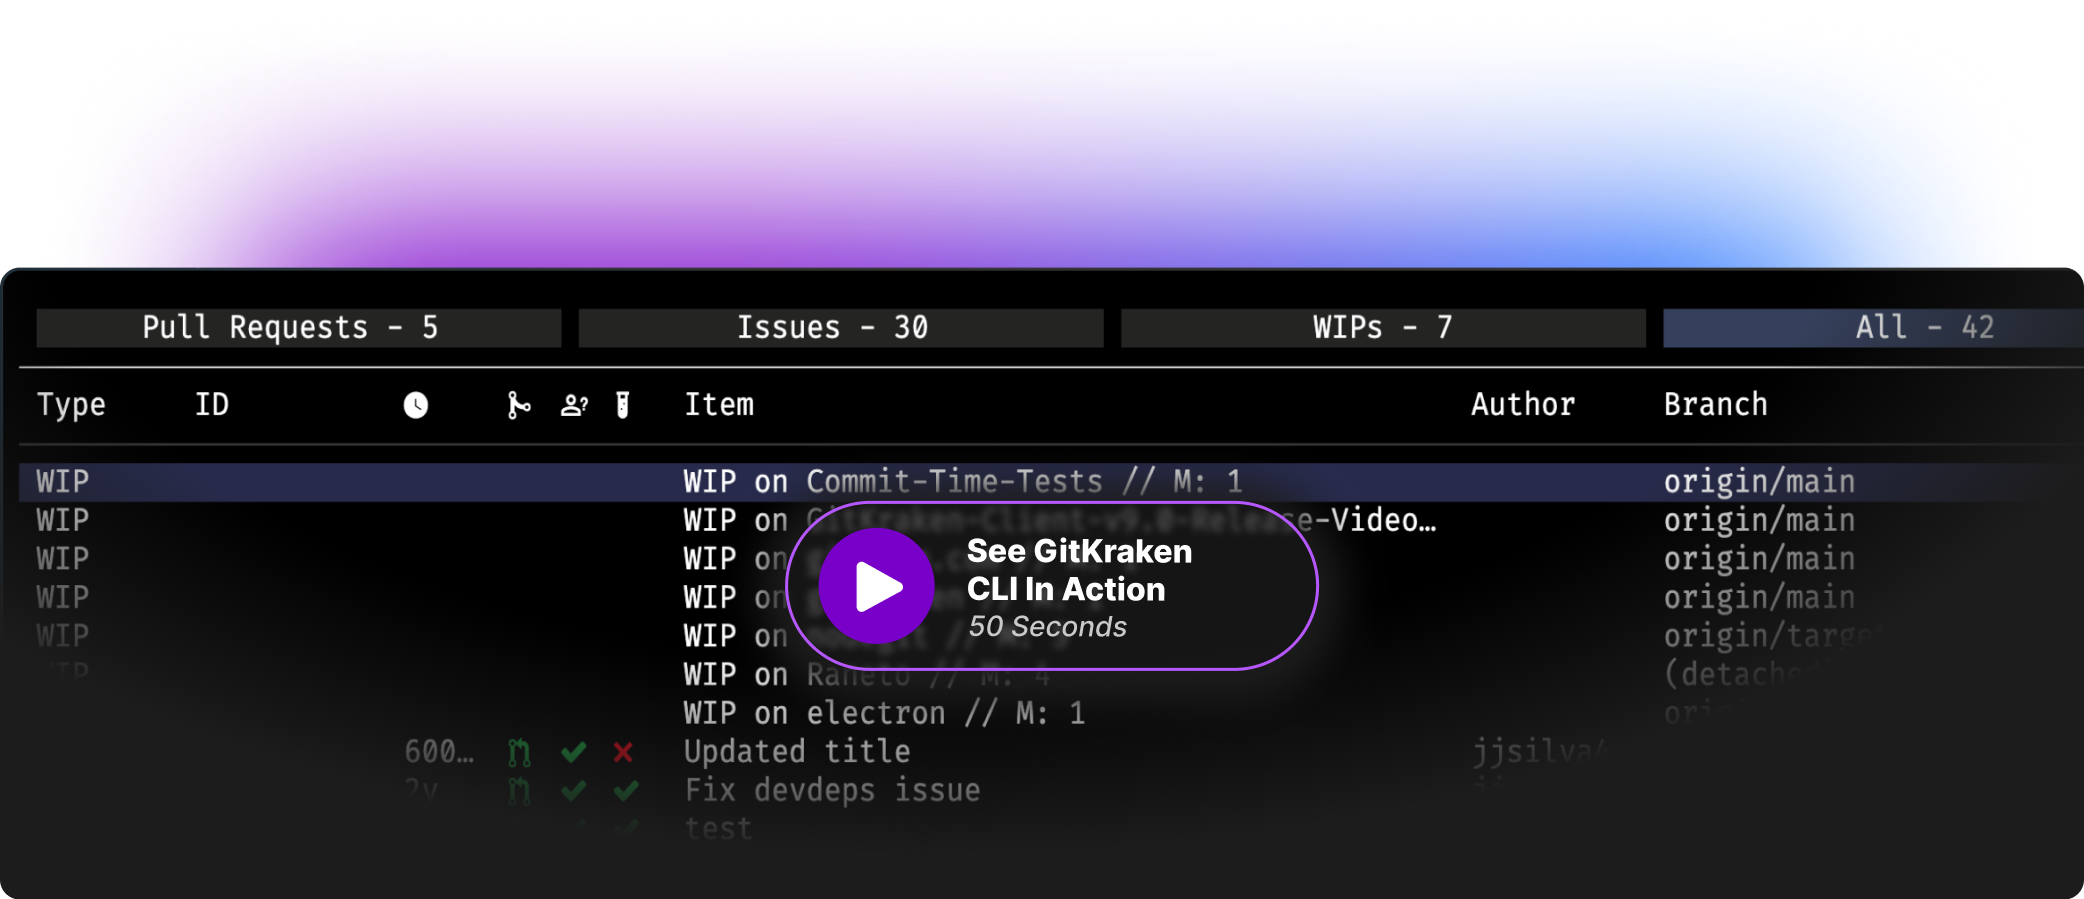
Task: Click the red X on Updated title row
Action: pos(623,752)
